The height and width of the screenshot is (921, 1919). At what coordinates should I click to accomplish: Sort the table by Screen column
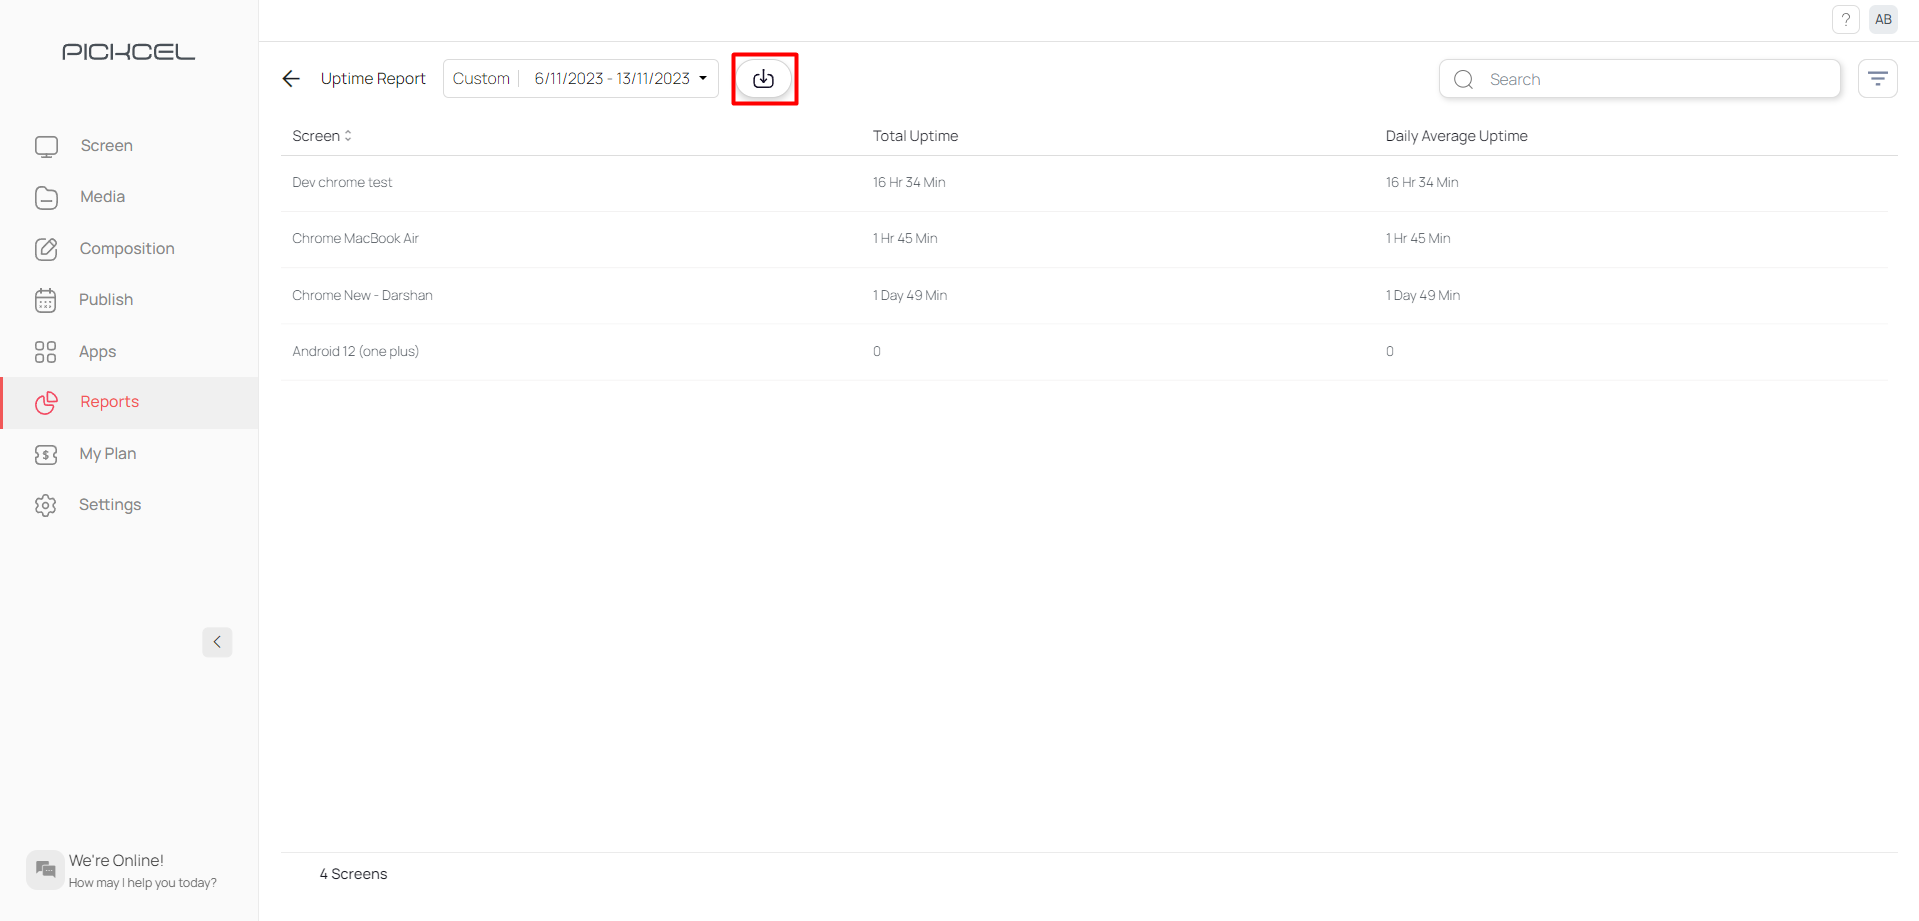click(x=321, y=136)
